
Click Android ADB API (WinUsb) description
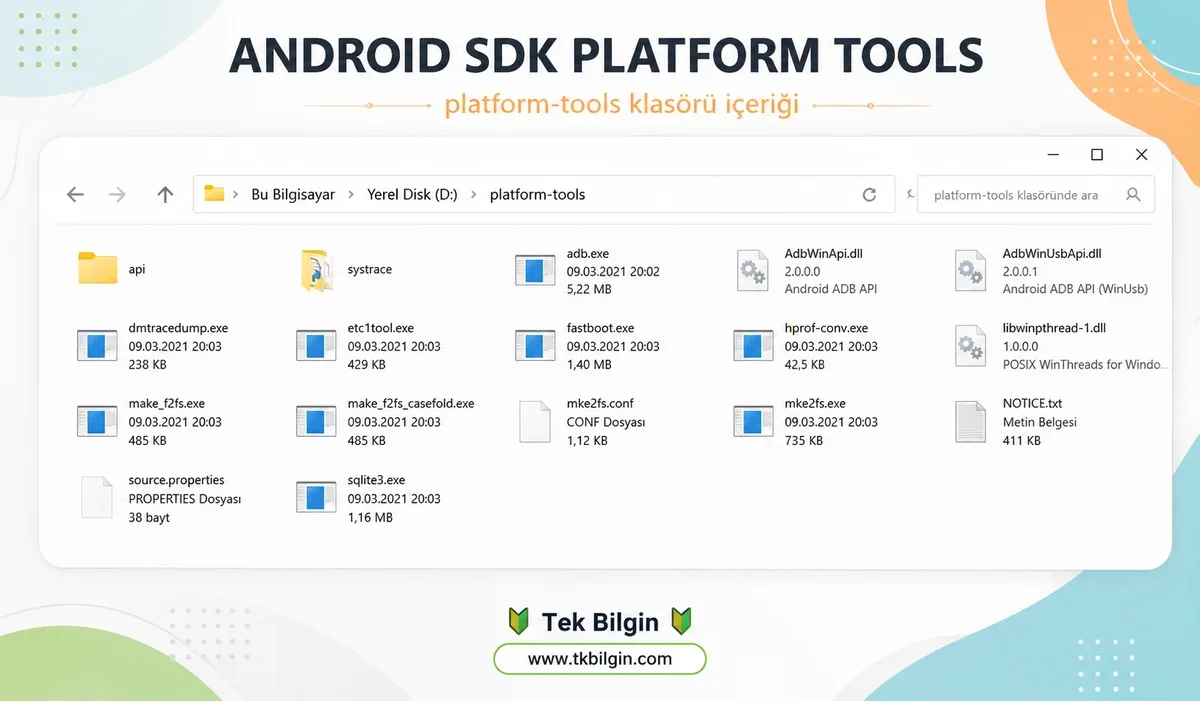click(1075, 289)
